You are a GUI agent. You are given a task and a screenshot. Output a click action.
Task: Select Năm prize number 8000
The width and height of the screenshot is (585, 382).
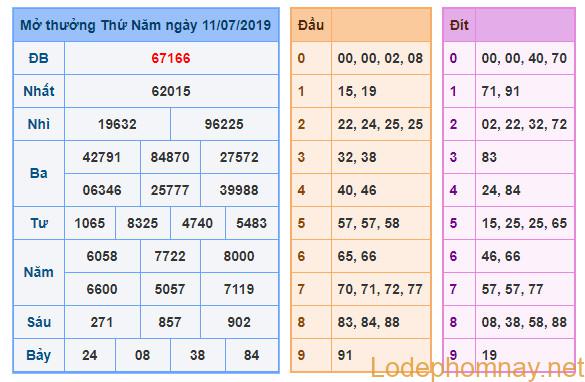pos(239,256)
